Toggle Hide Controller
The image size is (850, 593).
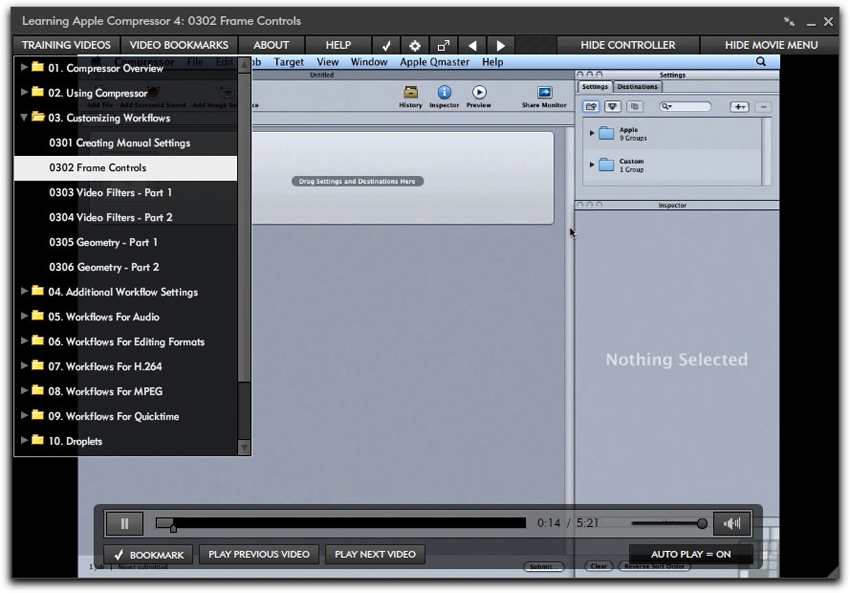tap(628, 46)
